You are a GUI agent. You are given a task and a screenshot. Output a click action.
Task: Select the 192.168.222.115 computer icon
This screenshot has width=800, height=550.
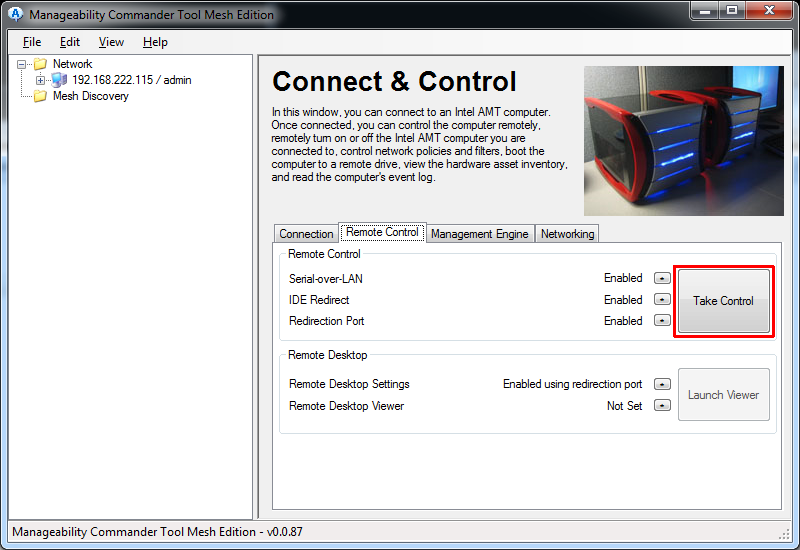pyautogui.click(x=59, y=80)
